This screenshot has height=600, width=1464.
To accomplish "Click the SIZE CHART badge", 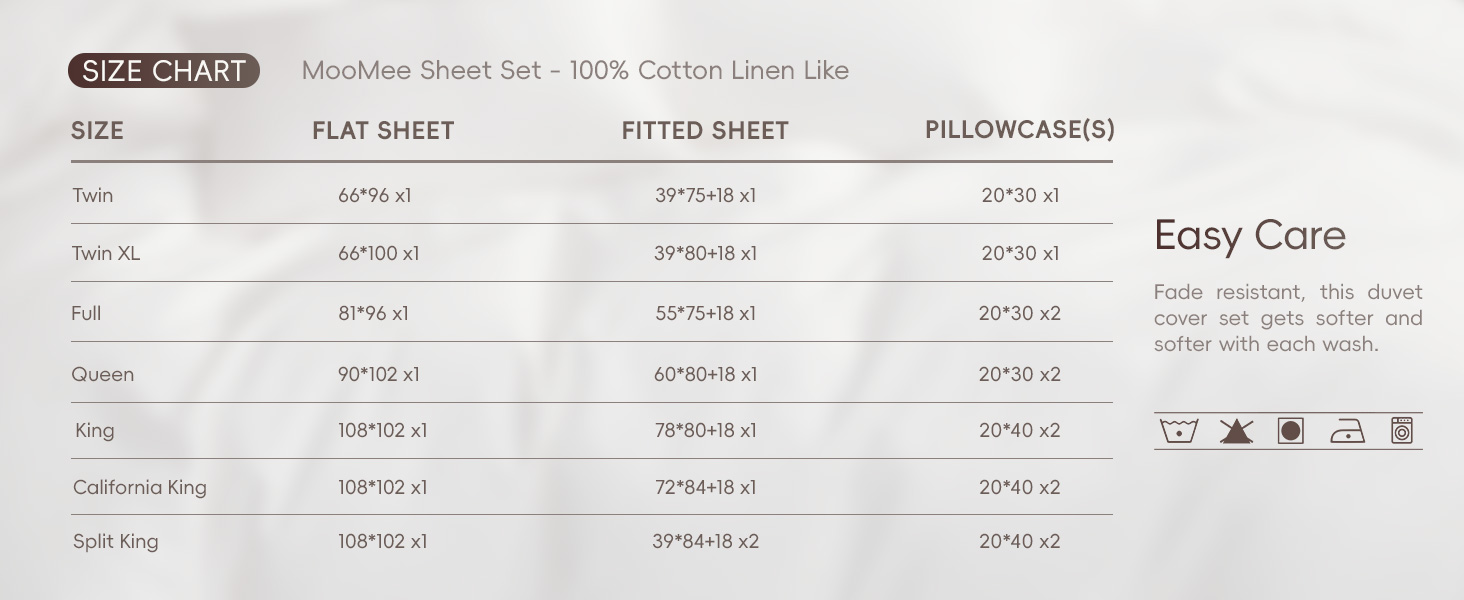I will coord(164,71).
